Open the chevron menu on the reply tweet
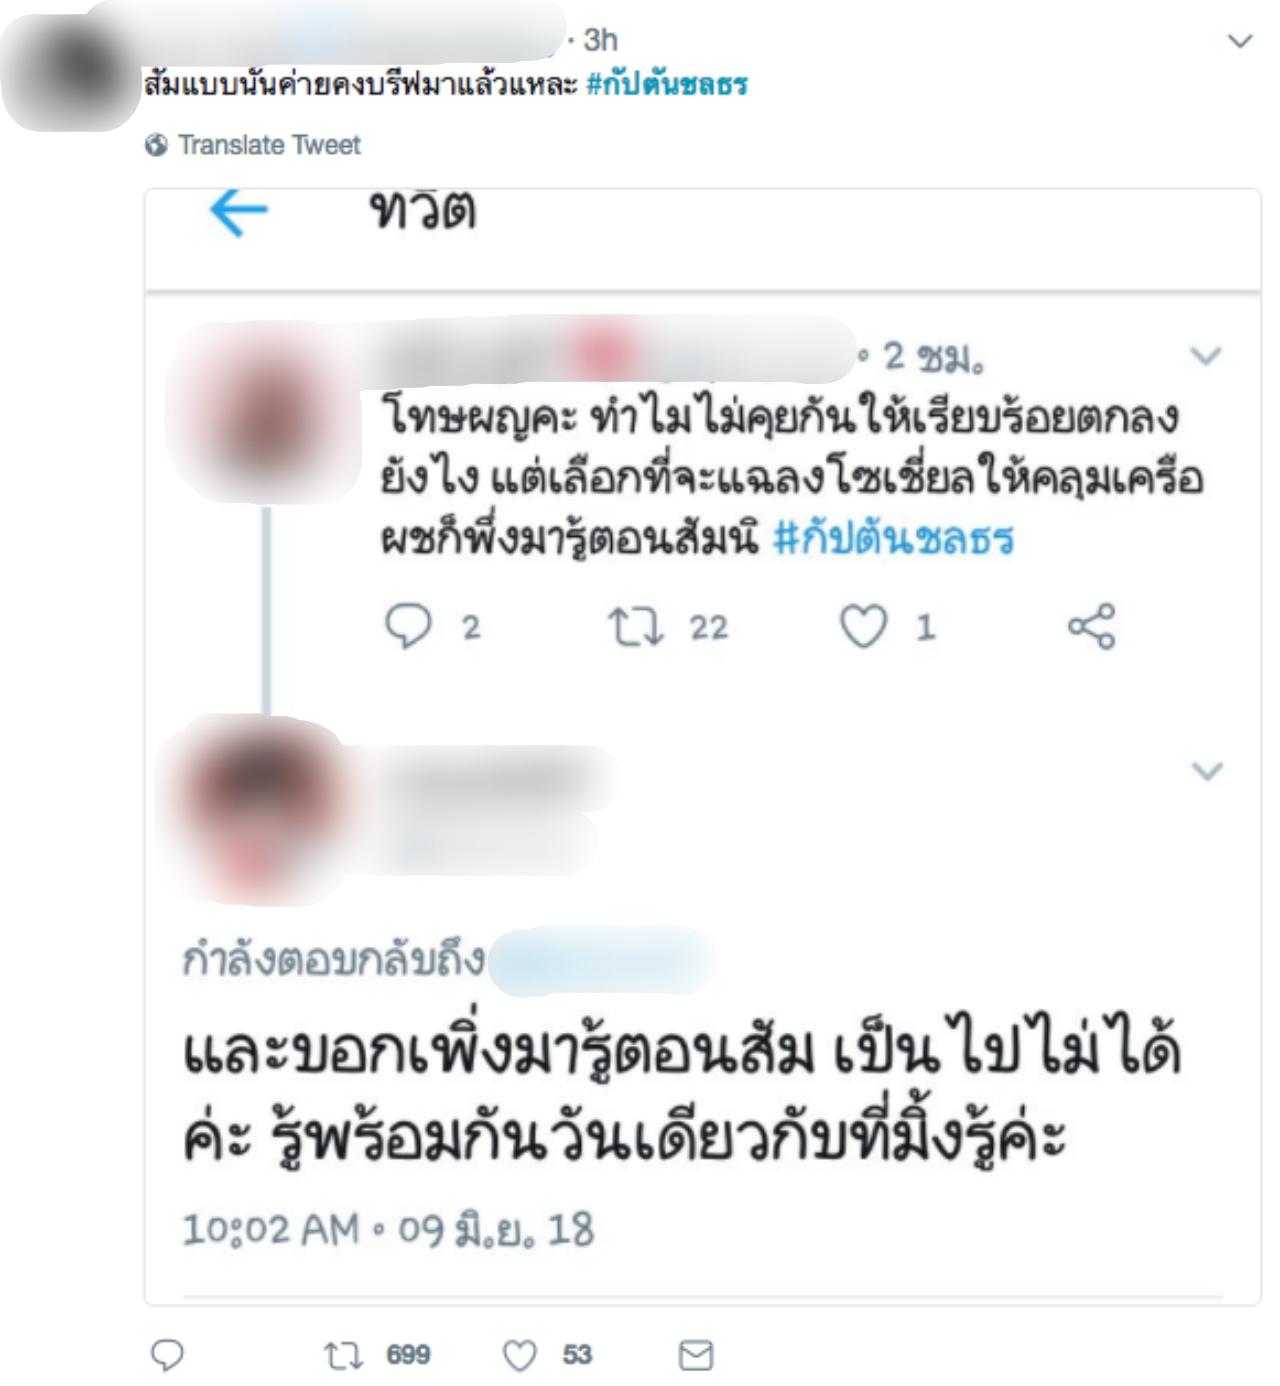Screen dimensions: 1280x1386 coord(1207,771)
